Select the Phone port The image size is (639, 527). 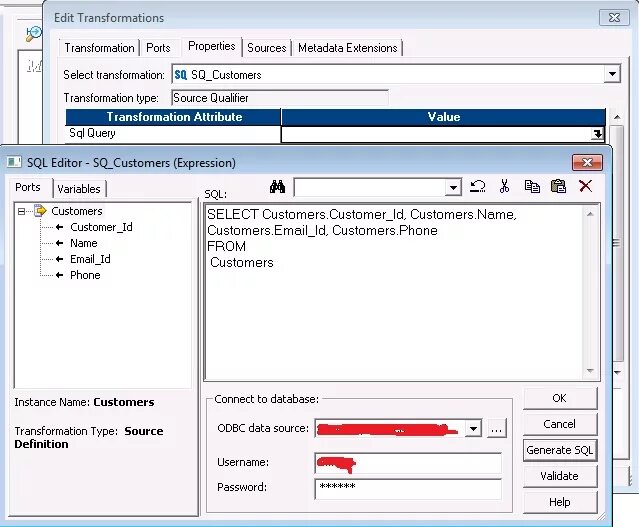(x=85, y=275)
